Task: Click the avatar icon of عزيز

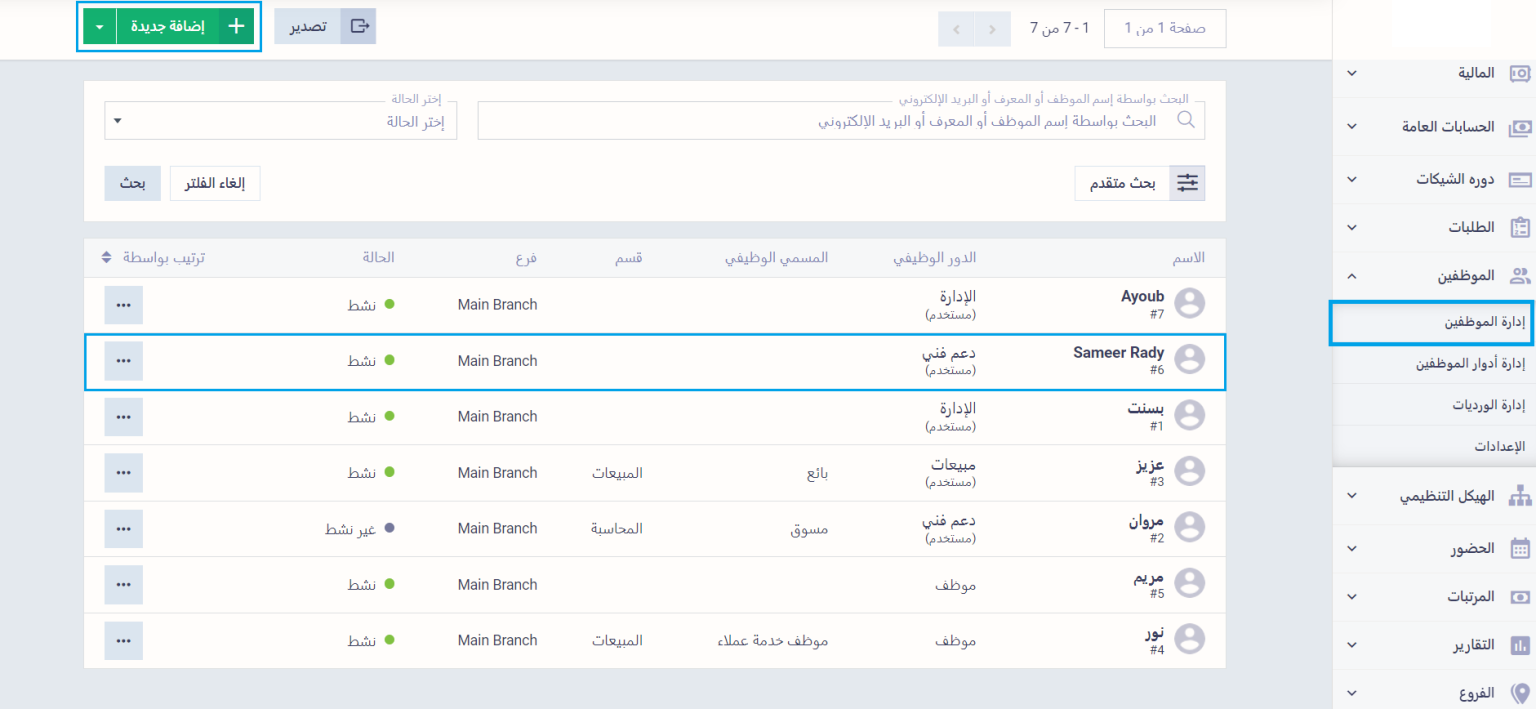Action: coord(1189,472)
